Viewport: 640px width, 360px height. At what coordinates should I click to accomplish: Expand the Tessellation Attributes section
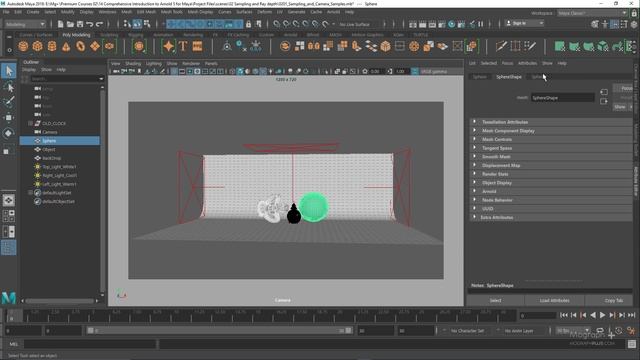(x=551, y=122)
